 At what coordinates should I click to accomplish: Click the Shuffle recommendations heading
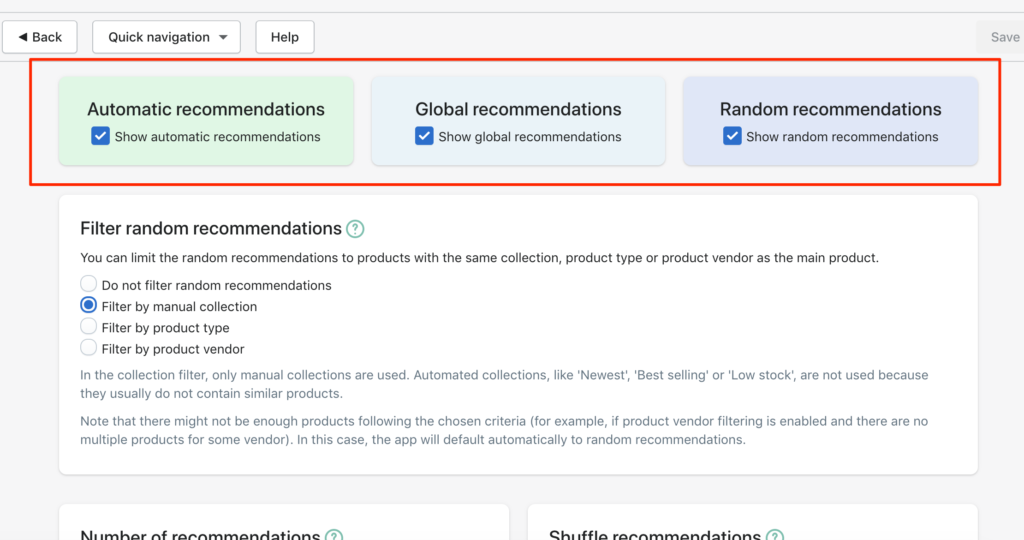click(x=654, y=535)
